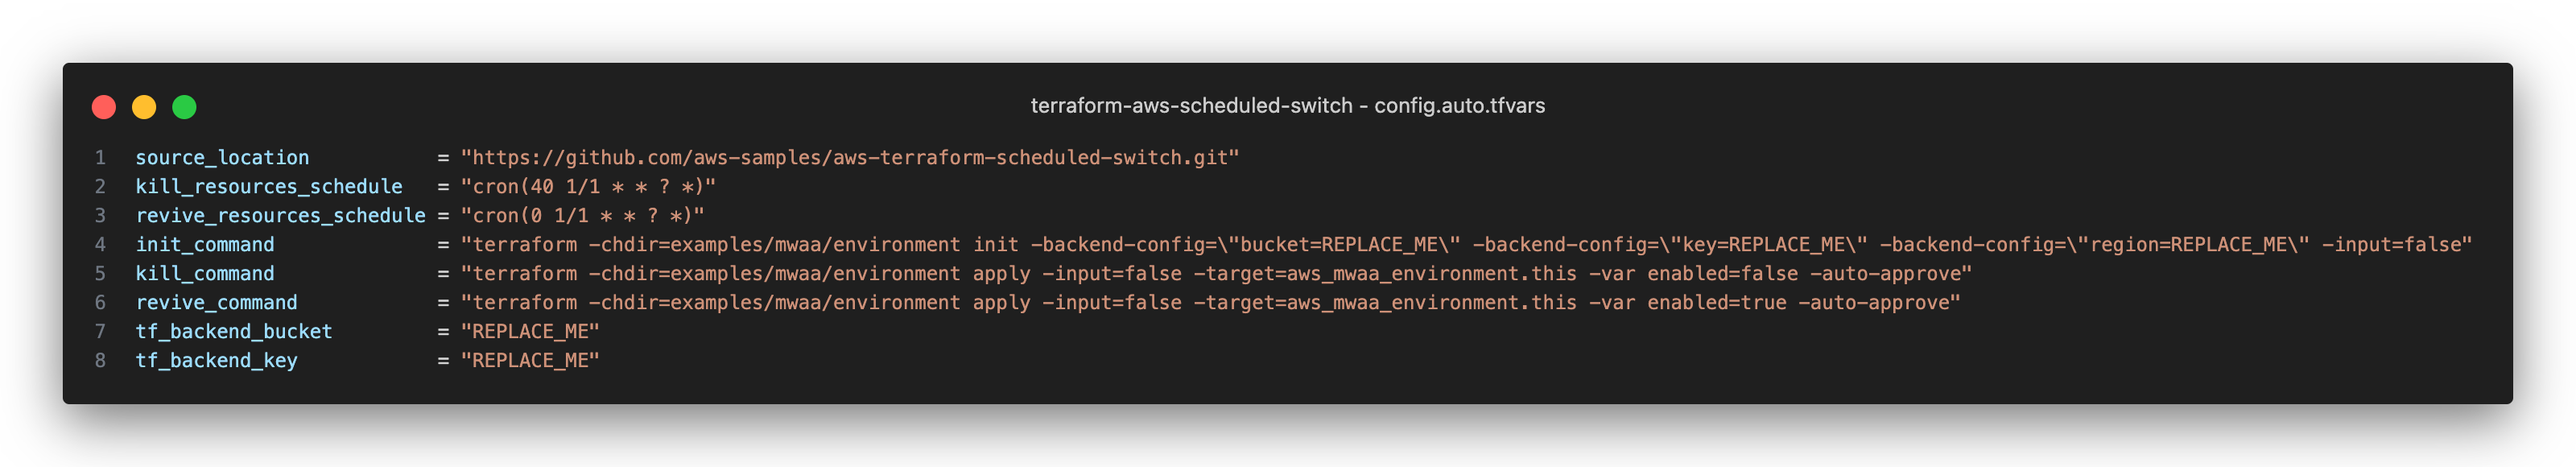Click the revive_resources_schedule variable name
Image resolution: width=2576 pixels, height=467 pixels.
point(280,216)
